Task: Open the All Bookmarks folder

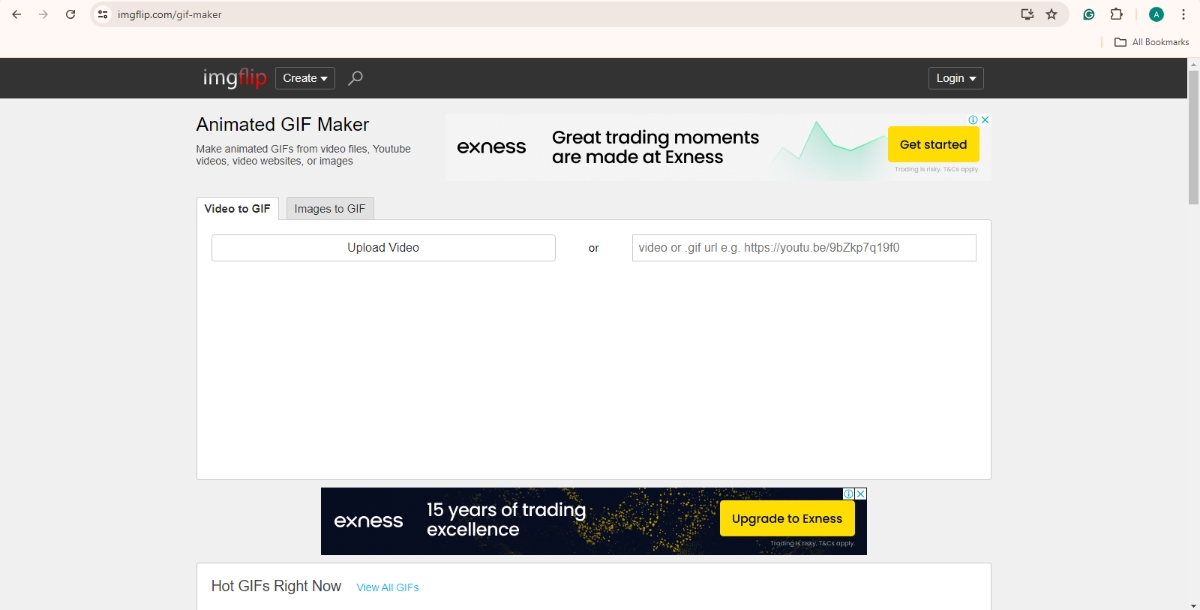Action: click(x=1152, y=42)
